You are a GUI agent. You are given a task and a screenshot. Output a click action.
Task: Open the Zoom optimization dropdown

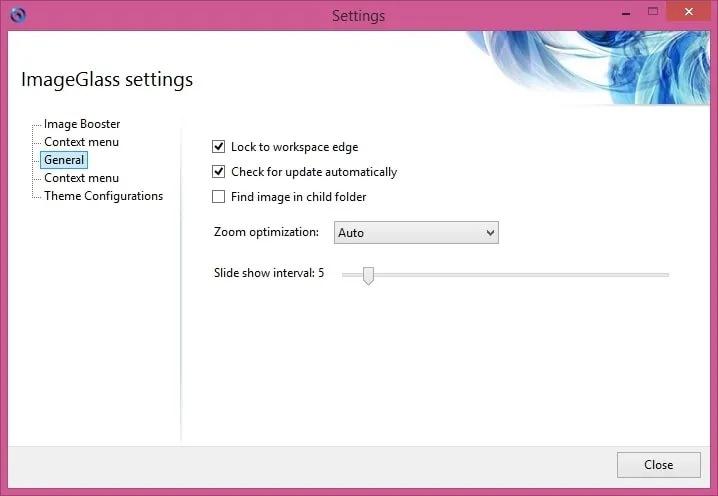416,233
